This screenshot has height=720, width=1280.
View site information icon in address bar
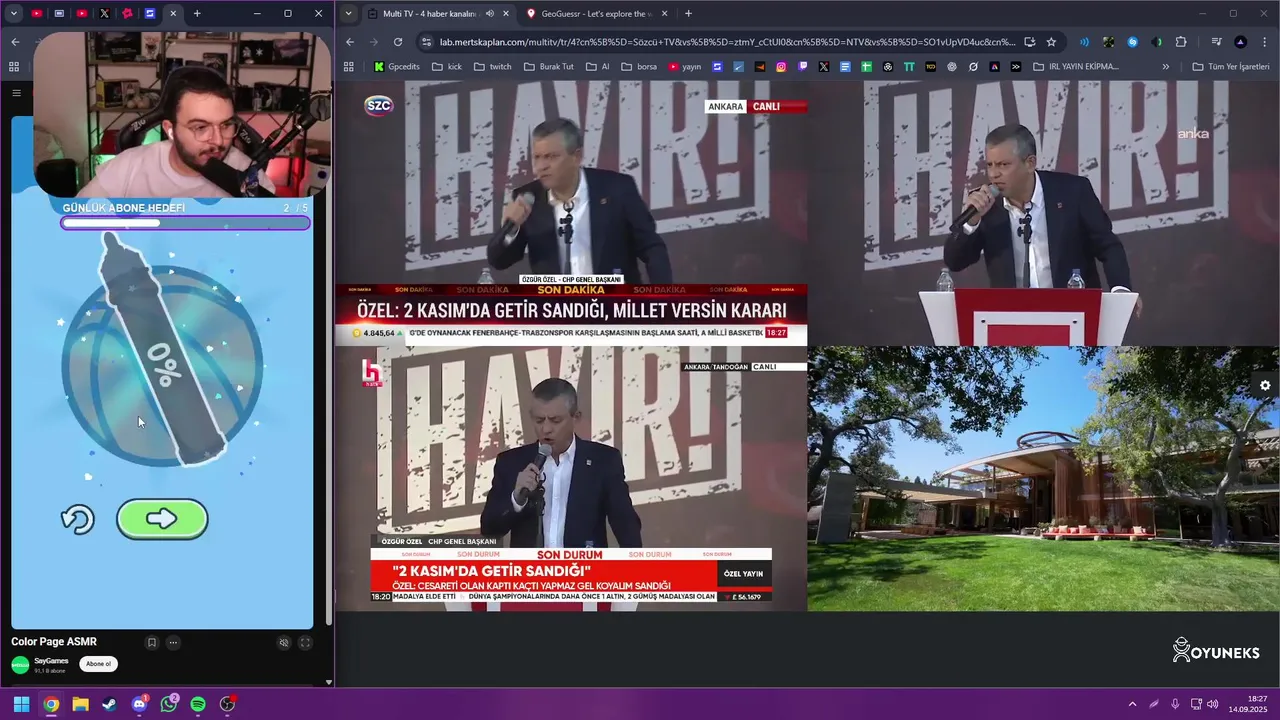pos(427,42)
